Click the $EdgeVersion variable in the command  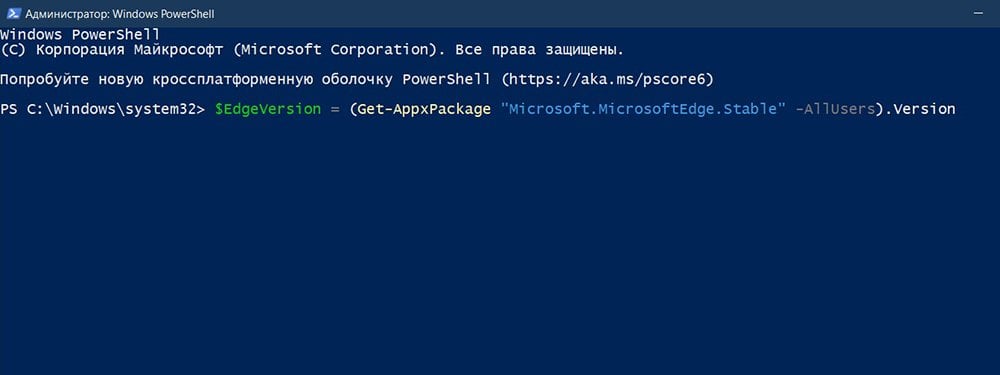(x=267, y=110)
